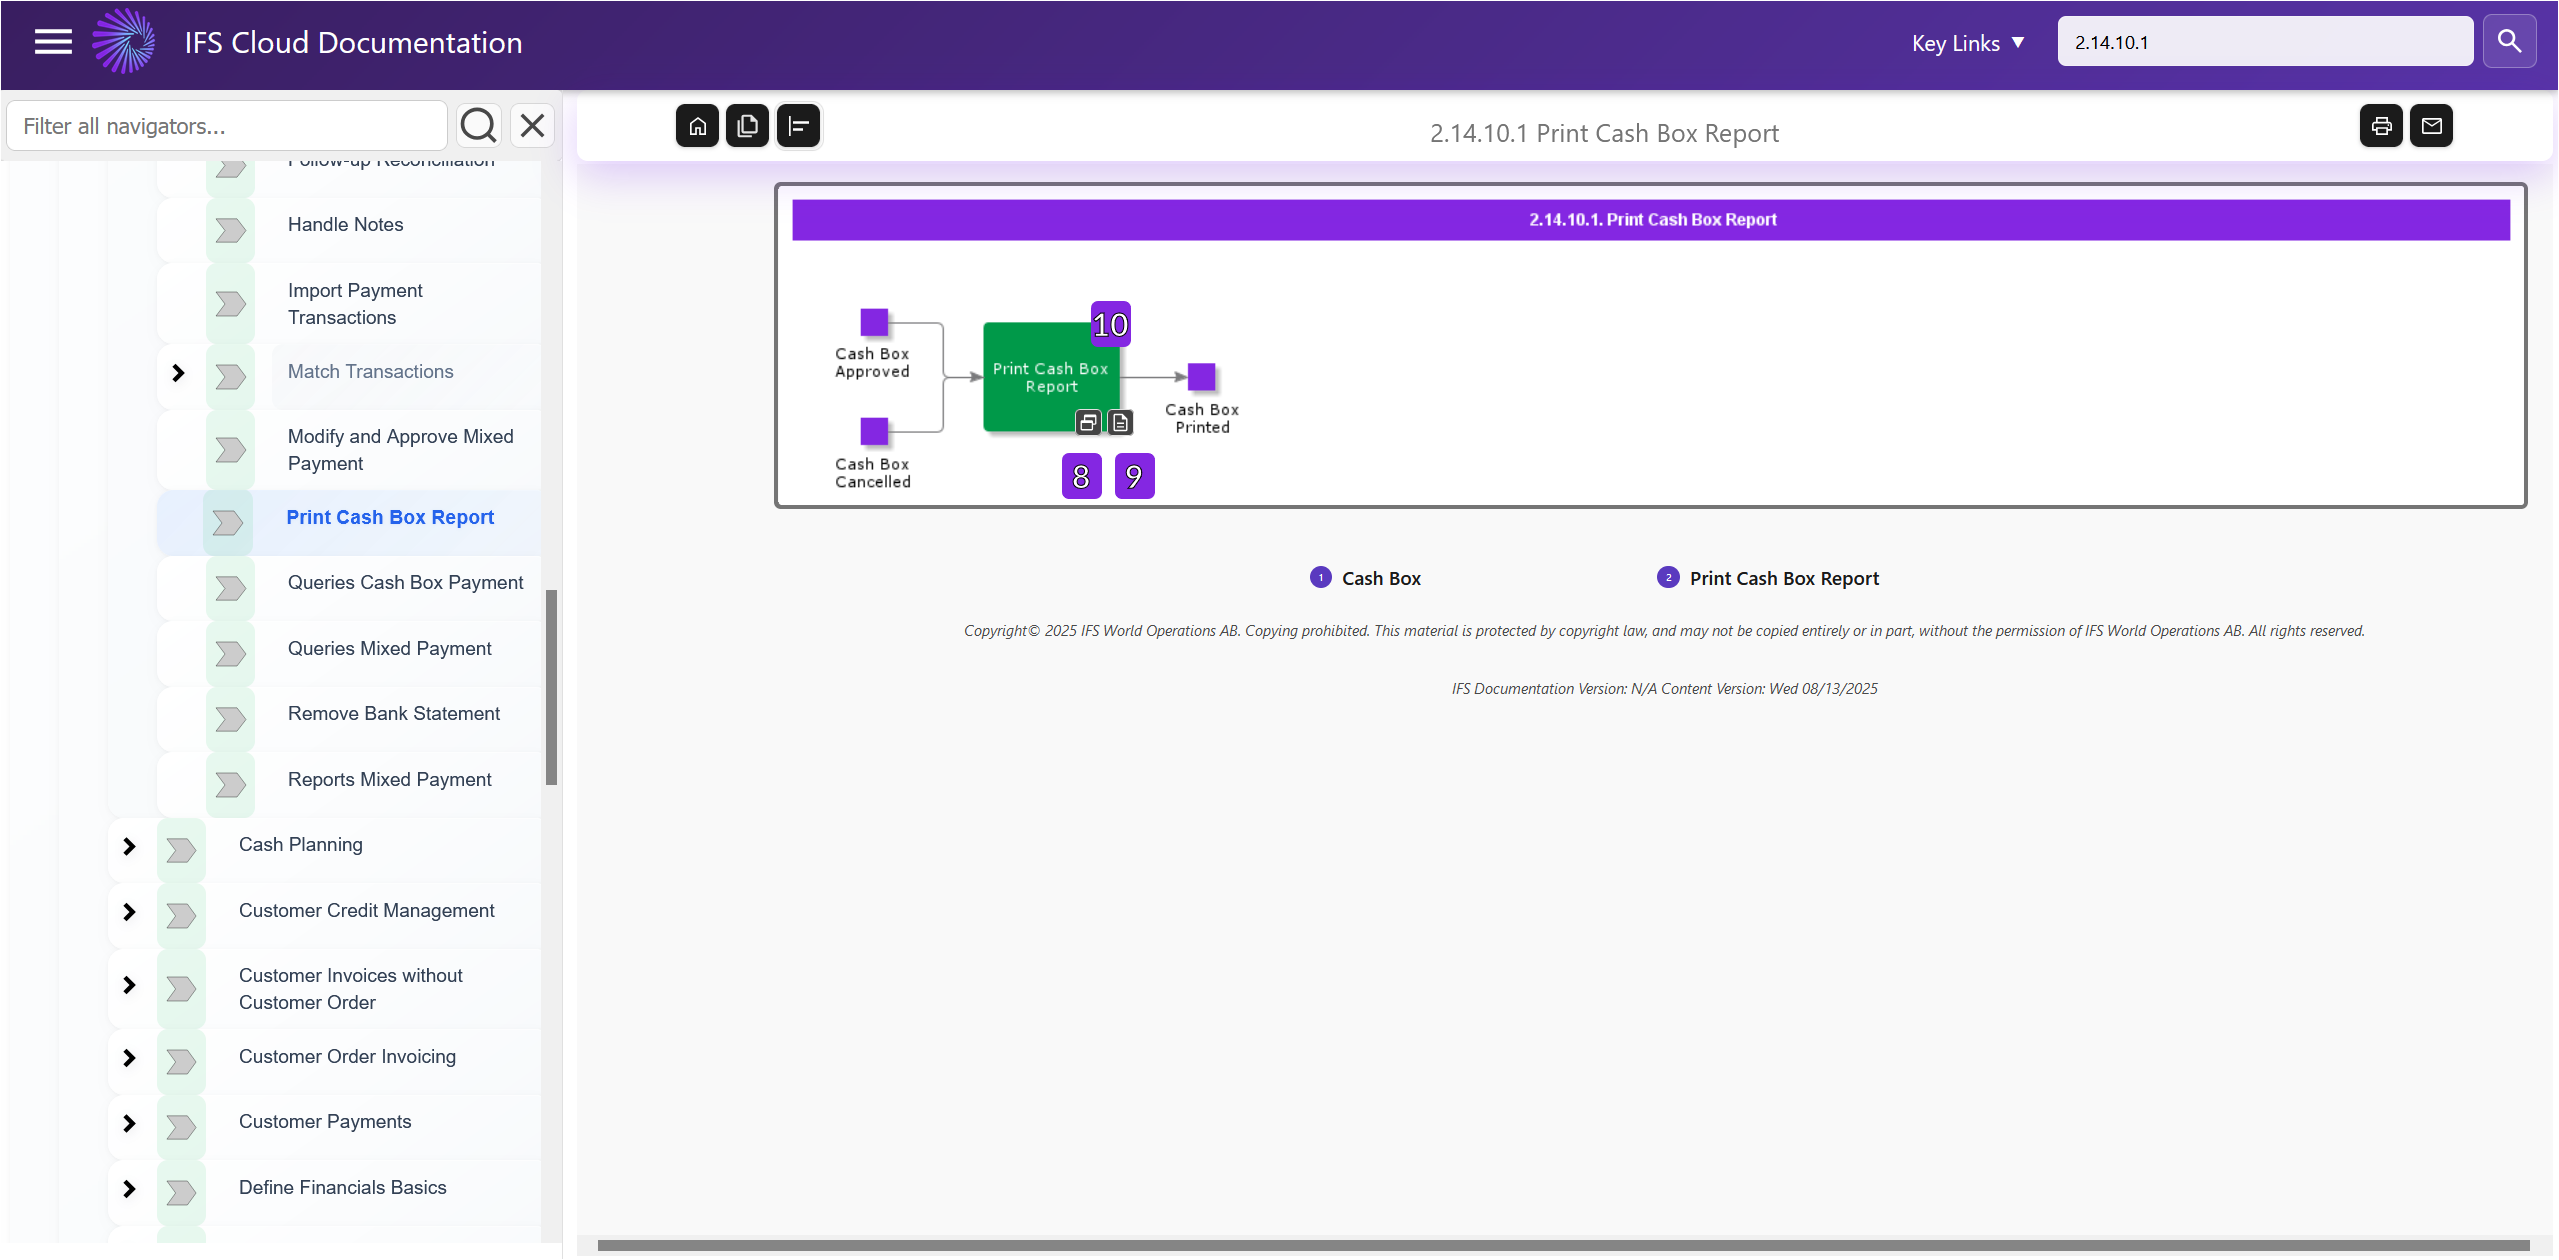Open the hamburger menu icon
This screenshot has width=2559, height=1260.
(53, 42)
